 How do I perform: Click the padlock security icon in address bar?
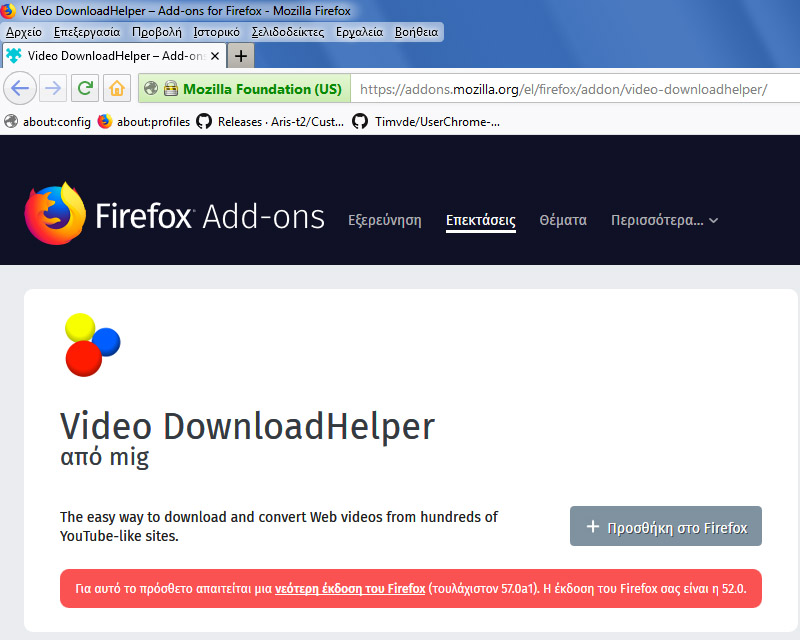pos(171,88)
